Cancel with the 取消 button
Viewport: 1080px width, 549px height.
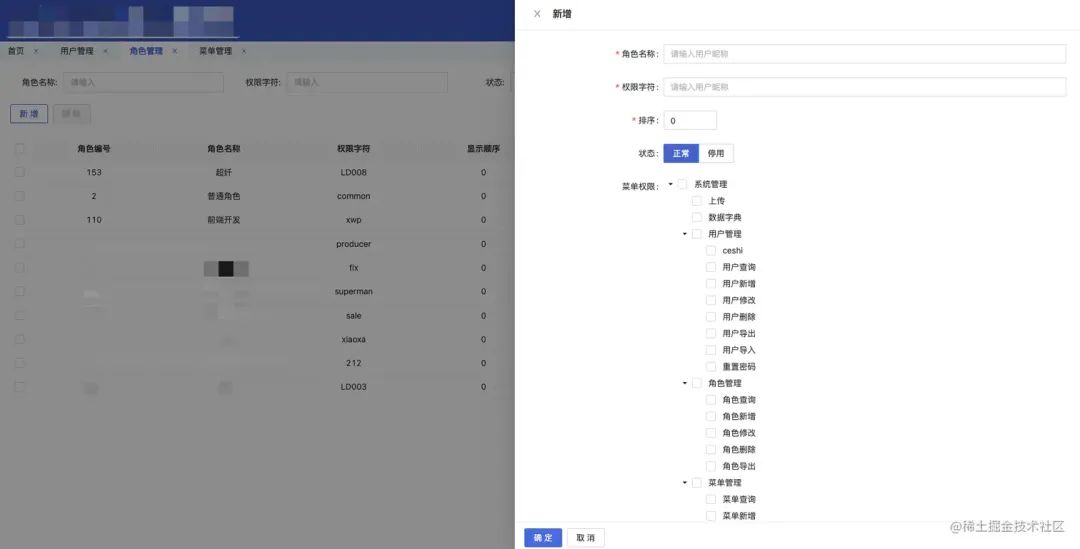point(585,538)
